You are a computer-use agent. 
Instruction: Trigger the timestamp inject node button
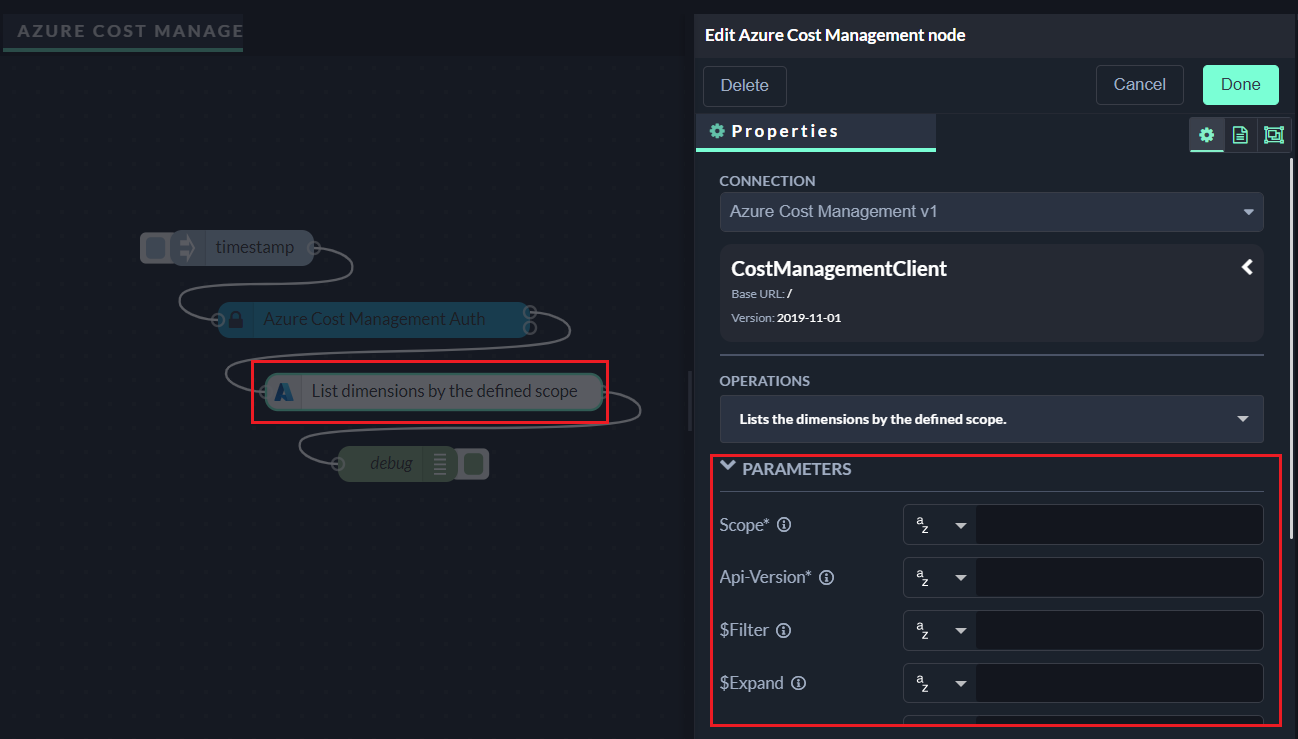coord(155,248)
